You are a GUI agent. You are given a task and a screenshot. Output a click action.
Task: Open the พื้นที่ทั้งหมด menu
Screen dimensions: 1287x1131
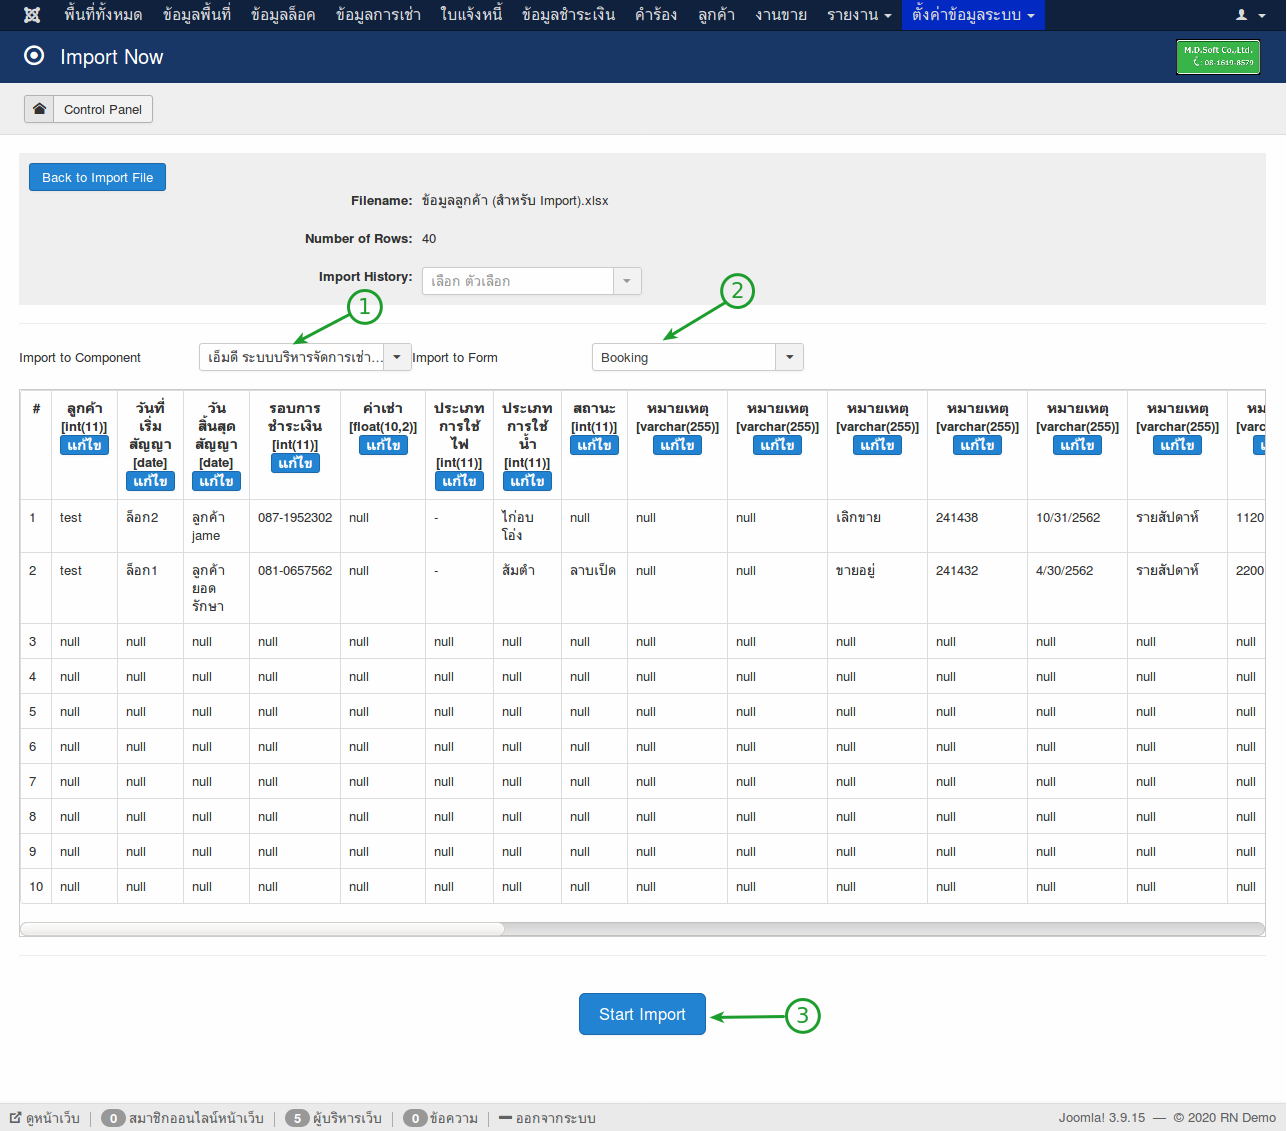[x=103, y=15]
